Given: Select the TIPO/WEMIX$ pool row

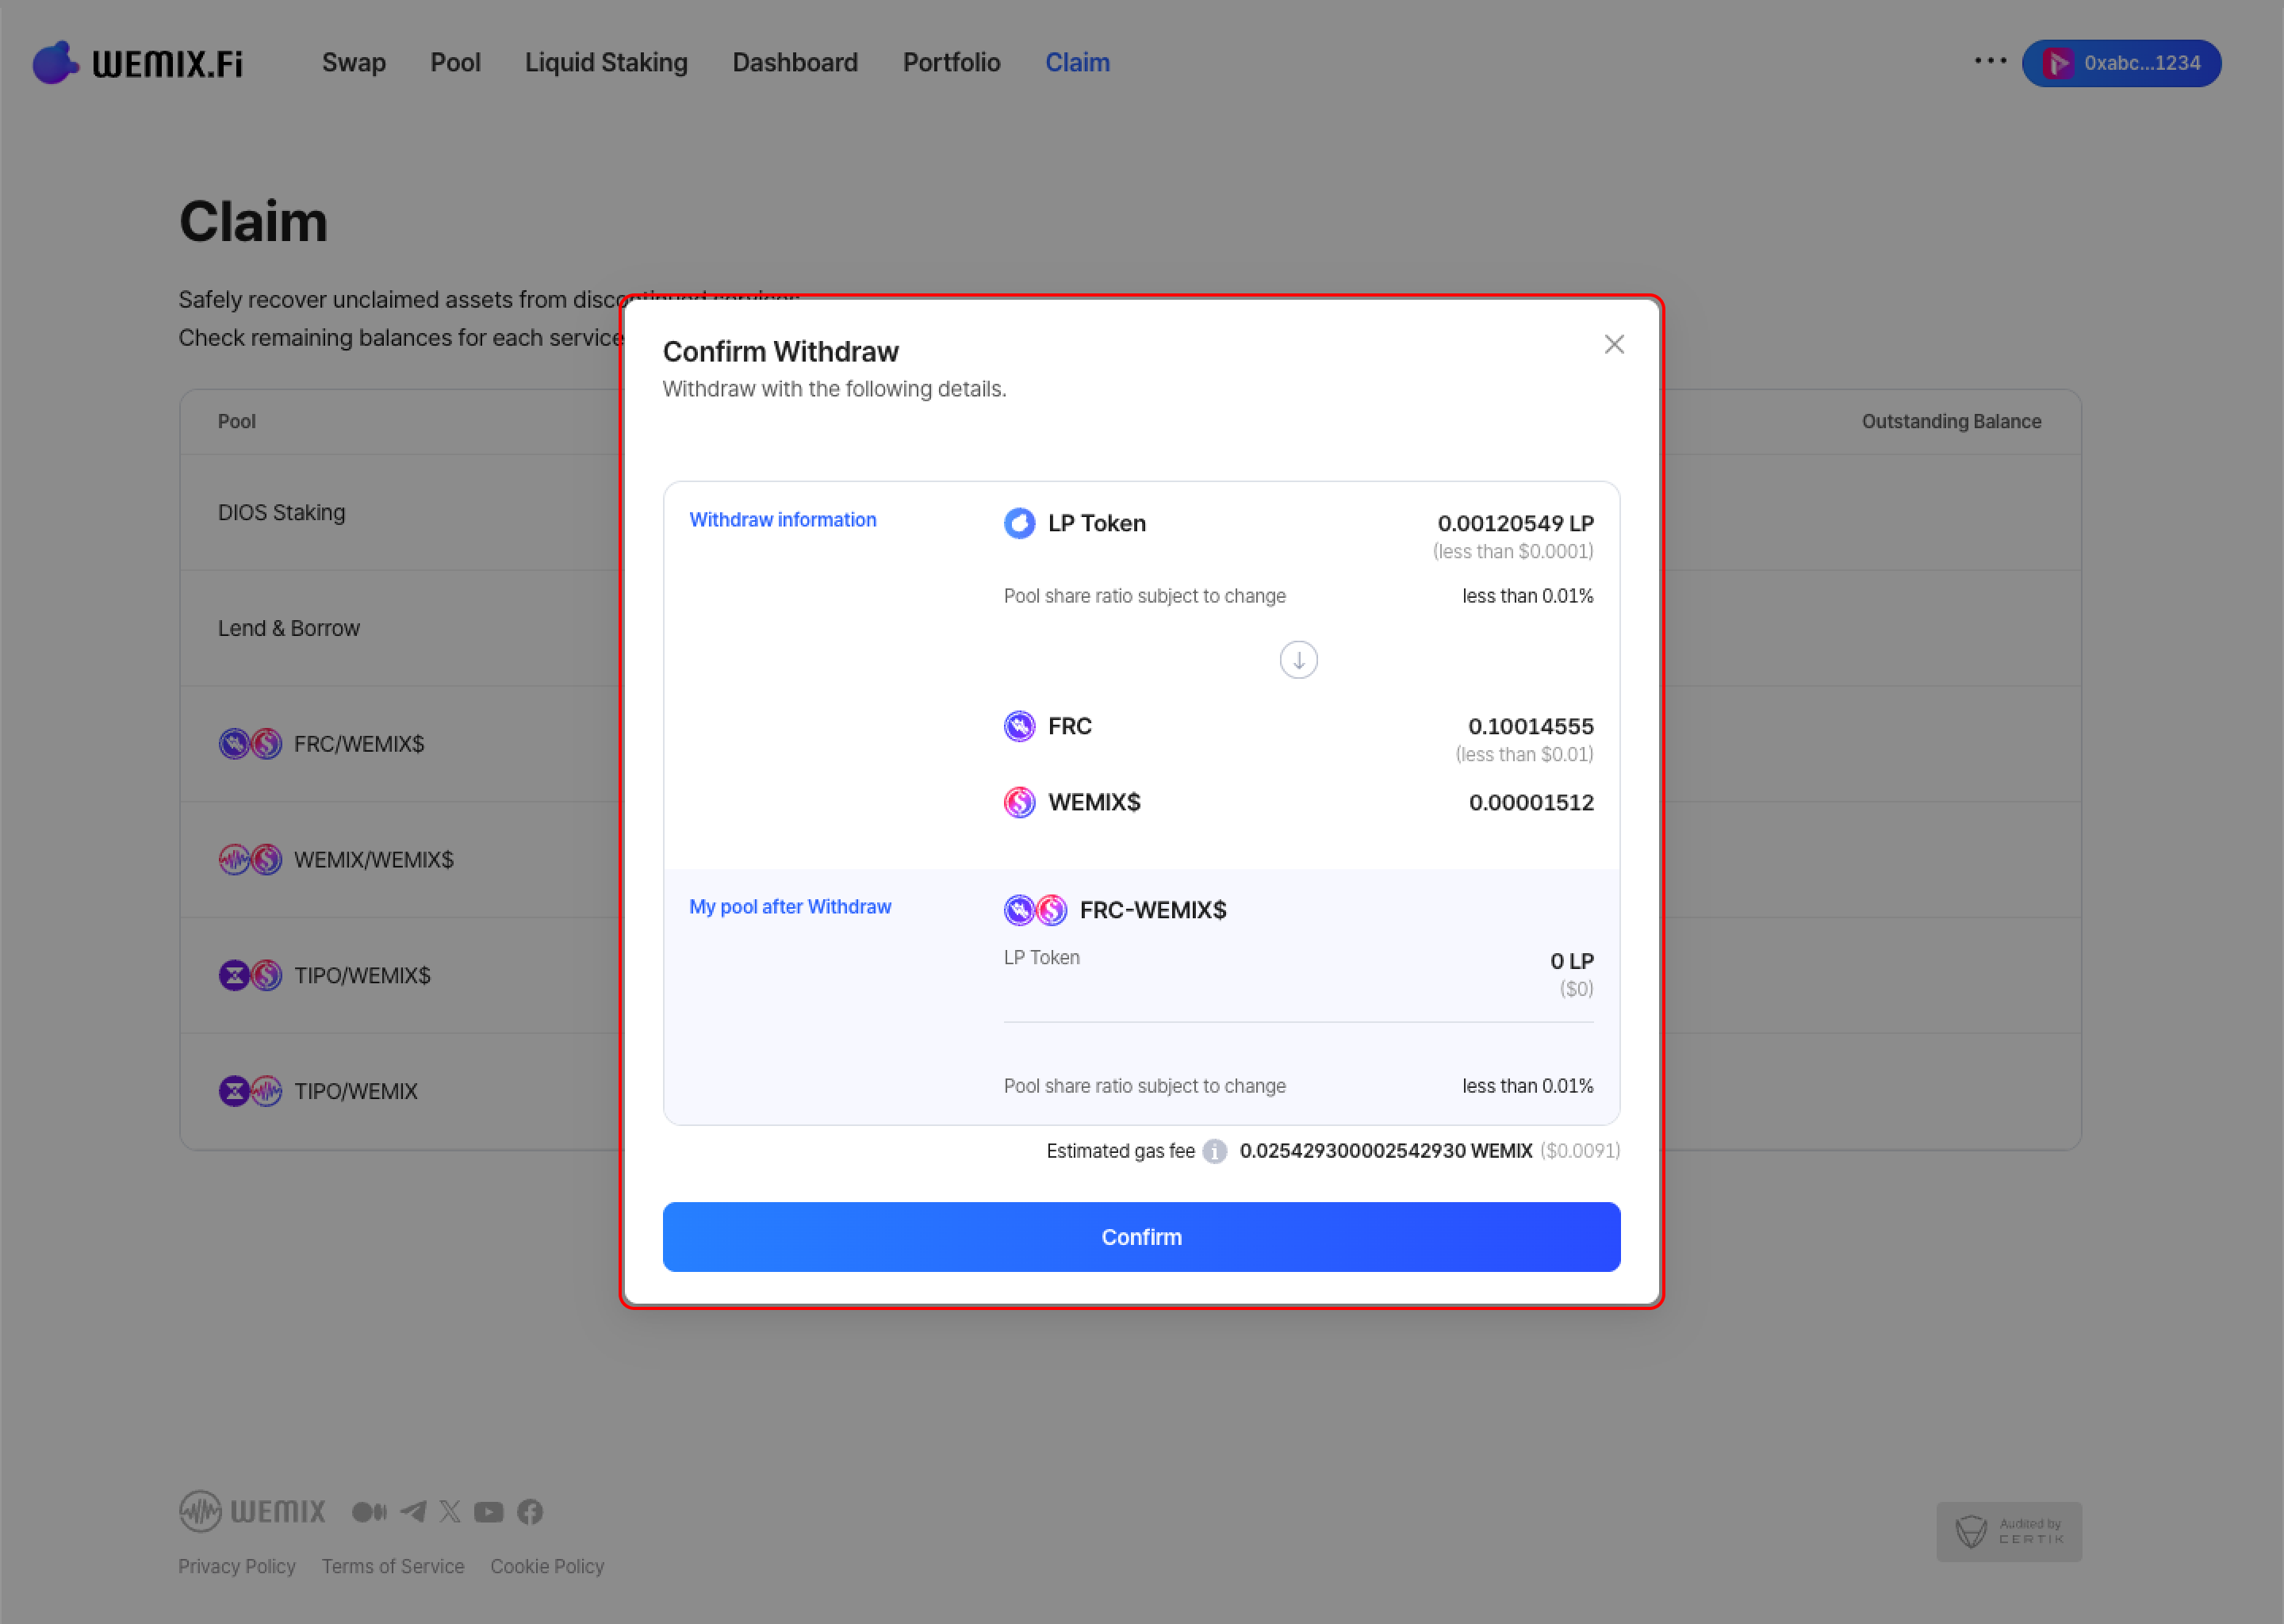Looking at the screenshot, I should [x=362, y=975].
